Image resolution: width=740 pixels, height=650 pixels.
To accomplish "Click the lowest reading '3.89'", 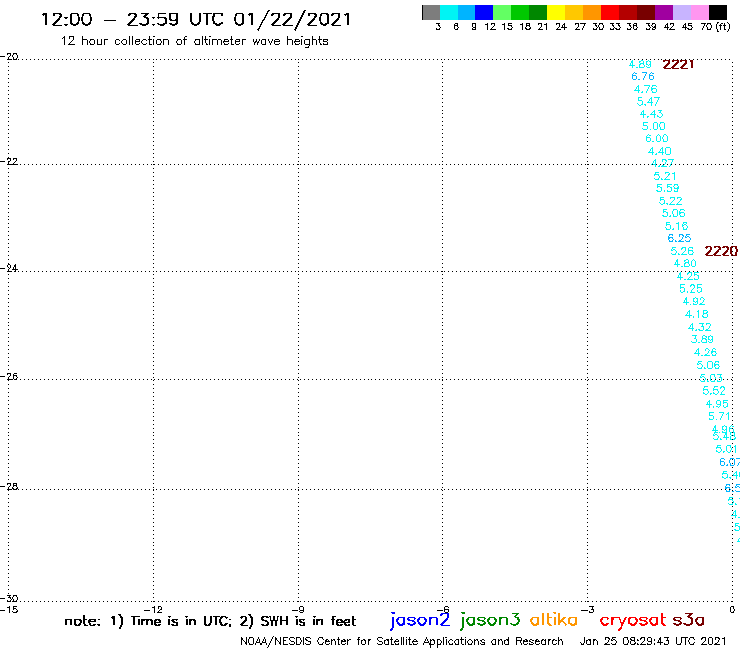I will click(702, 339).
